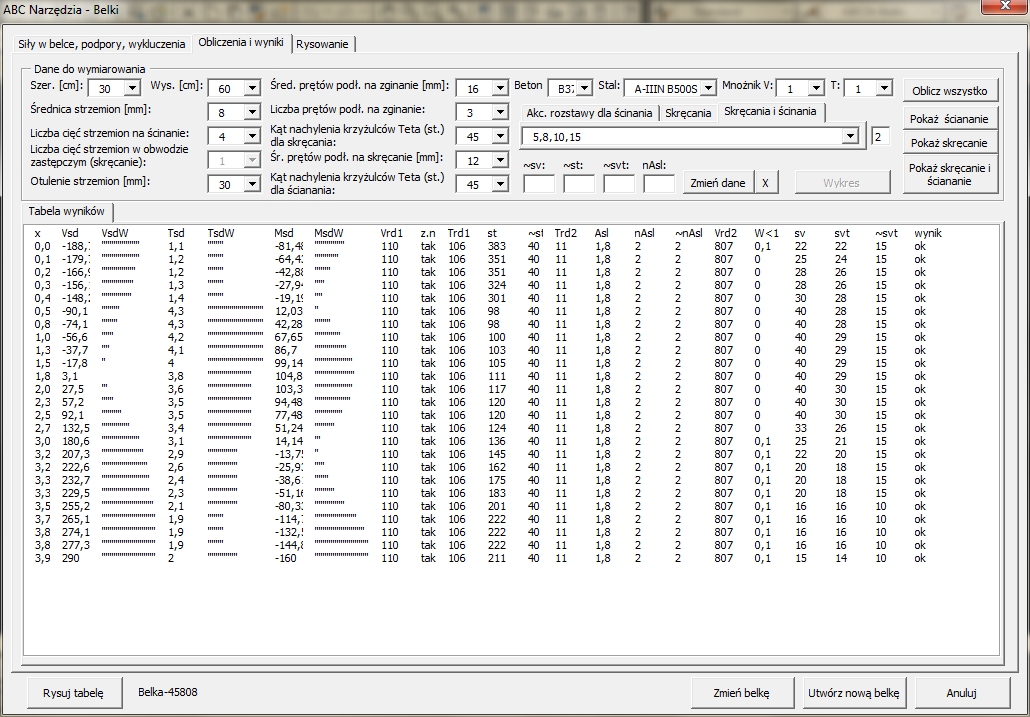1030x717 pixels.
Task: Open the Mnożnik V multiplier dropdown
Action: tap(816, 89)
